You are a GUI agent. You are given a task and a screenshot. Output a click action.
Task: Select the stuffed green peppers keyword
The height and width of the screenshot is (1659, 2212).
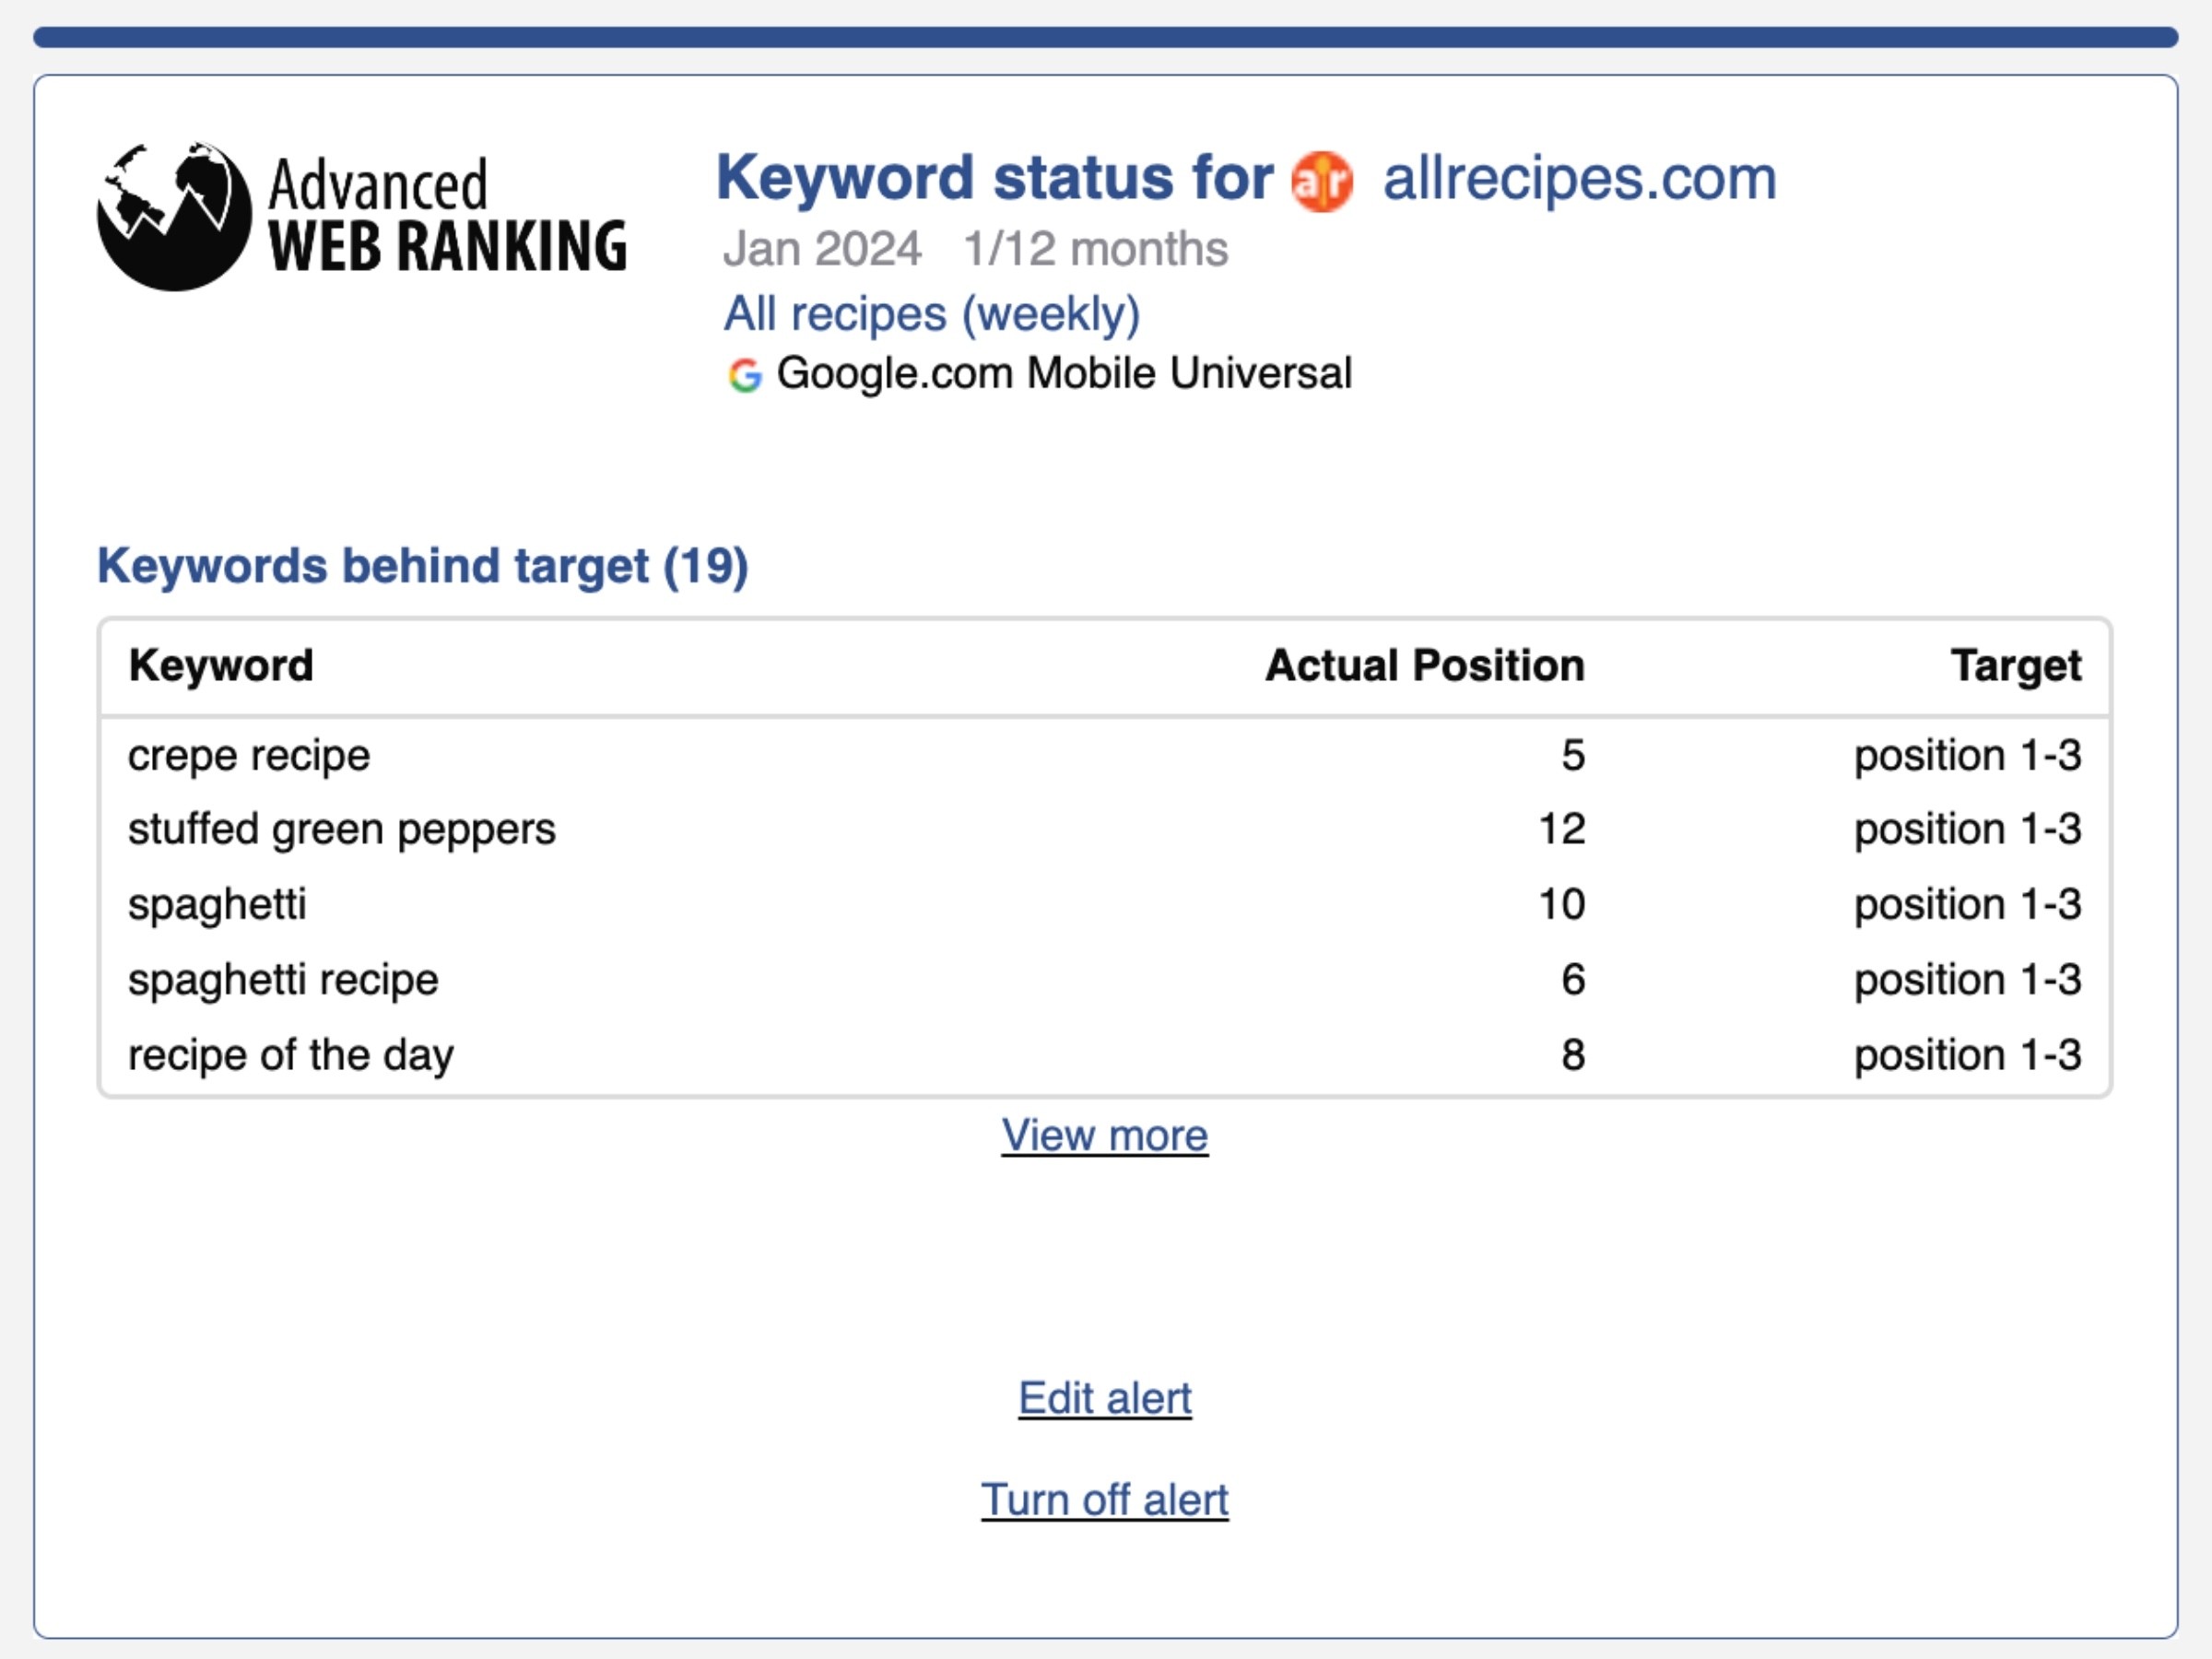342,829
